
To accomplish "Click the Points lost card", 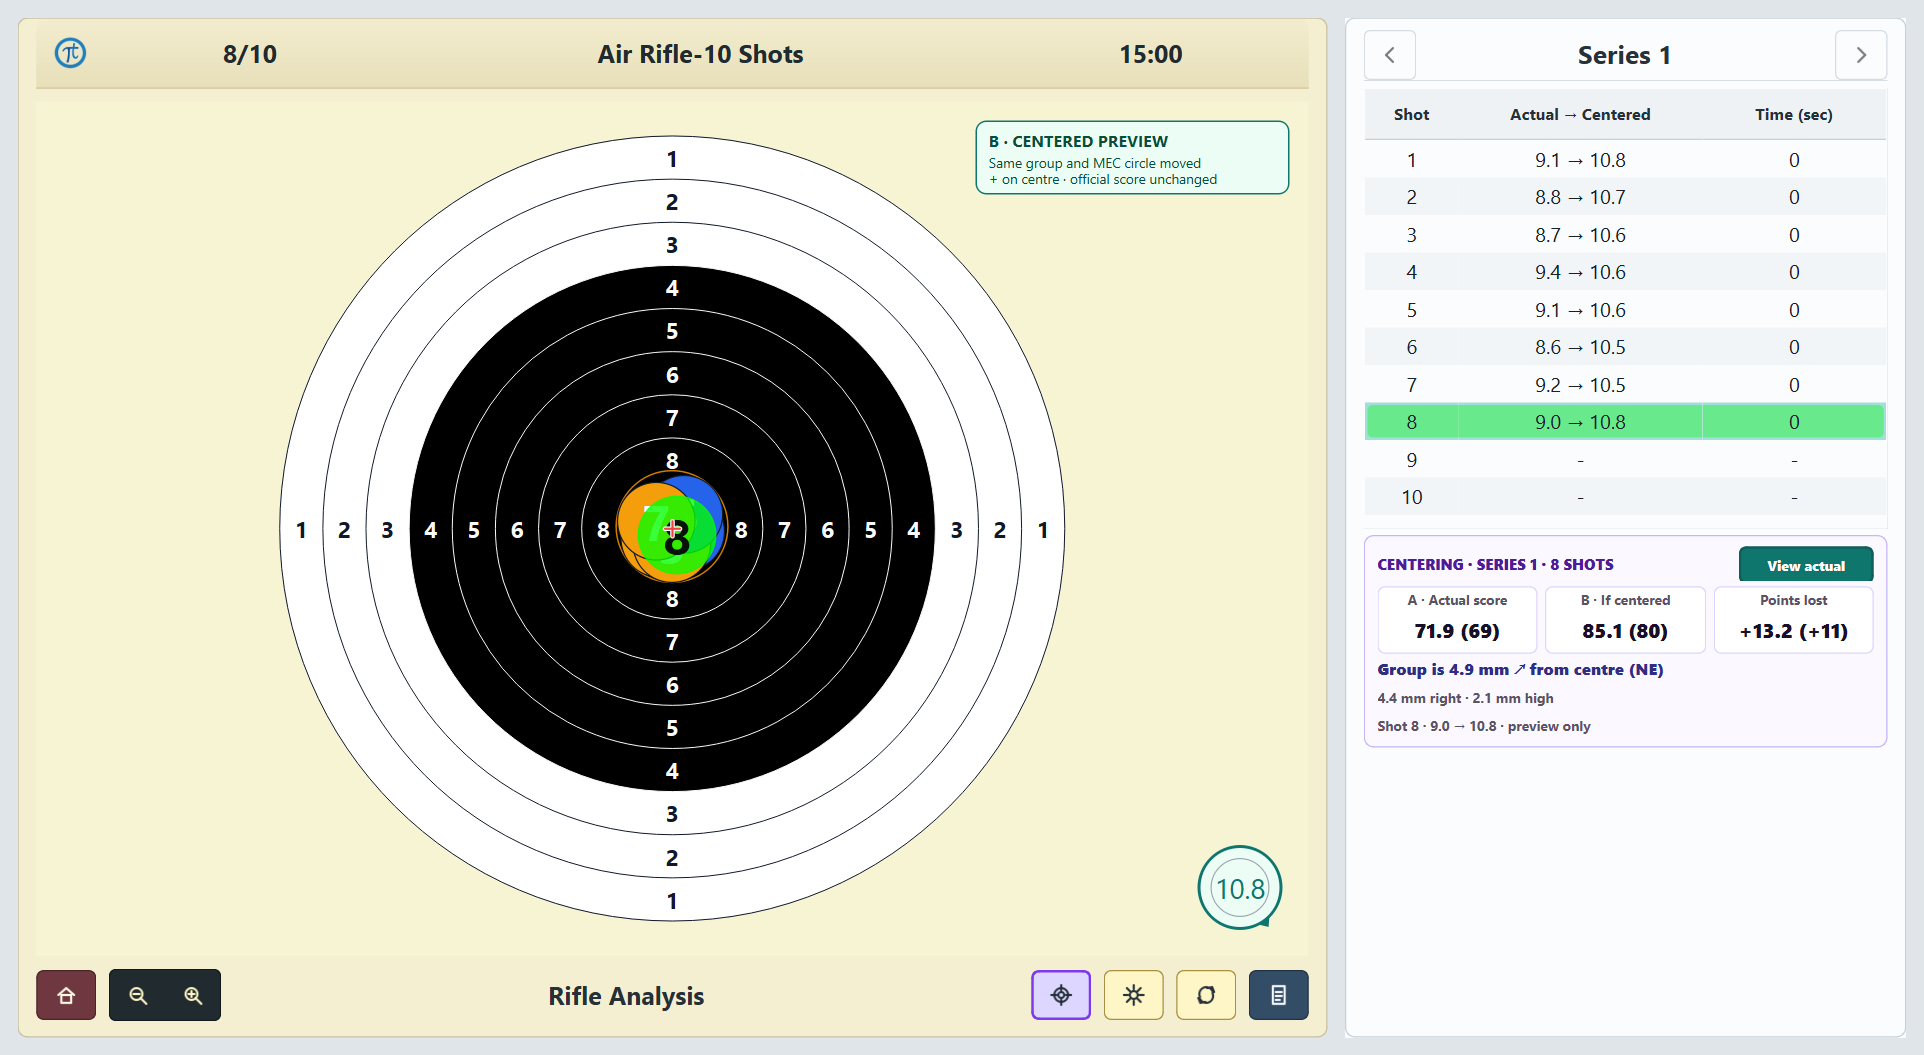I will click(1794, 620).
